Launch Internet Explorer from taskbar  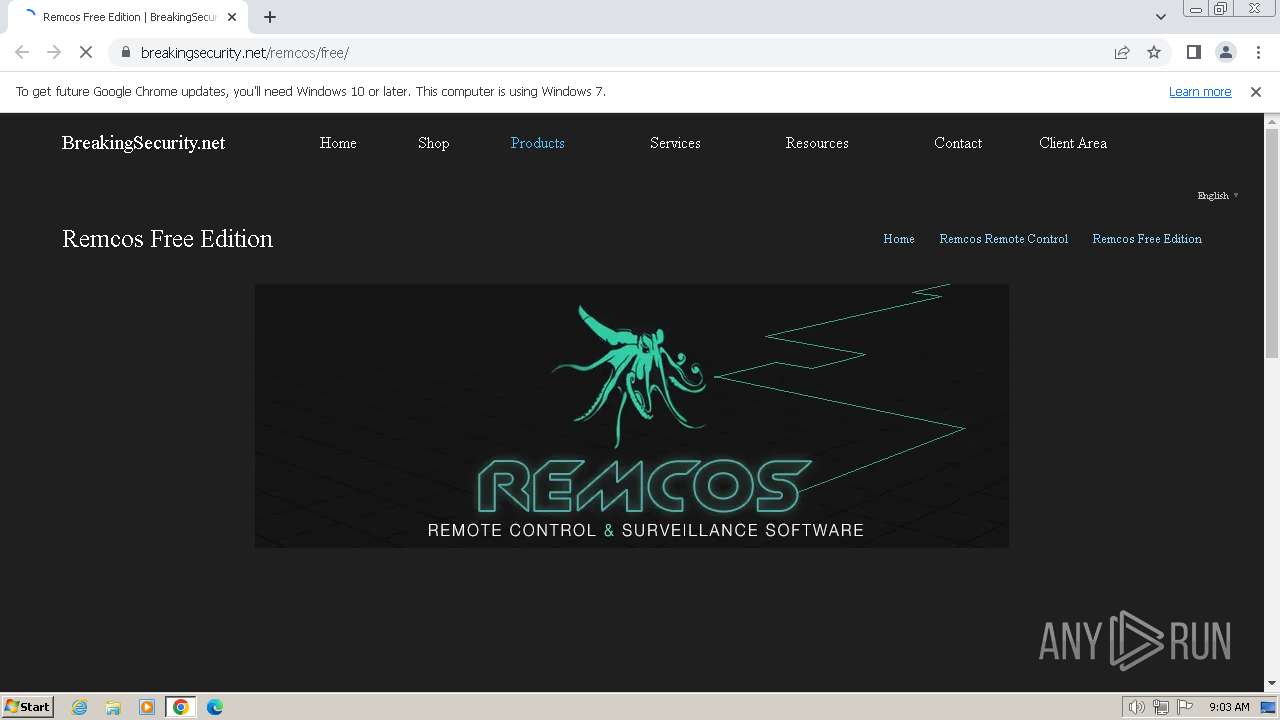pos(80,707)
